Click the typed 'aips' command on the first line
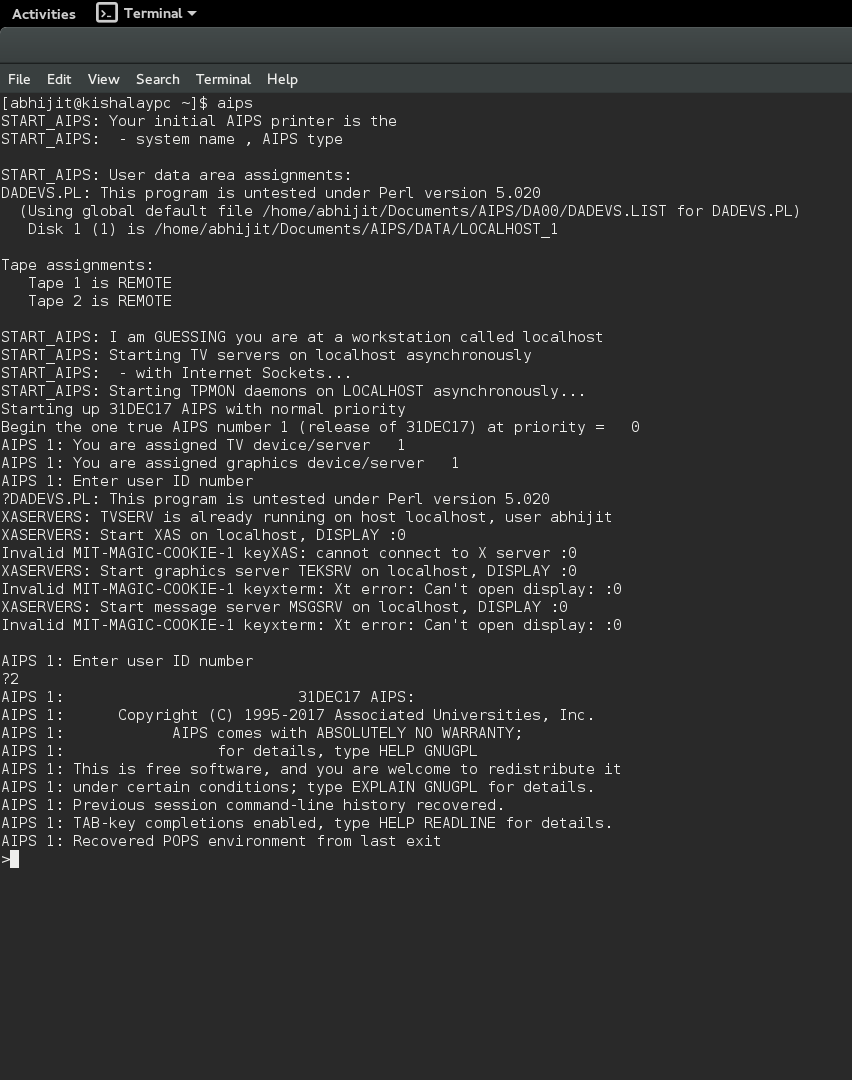The width and height of the screenshot is (852, 1080). coord(235,103)
